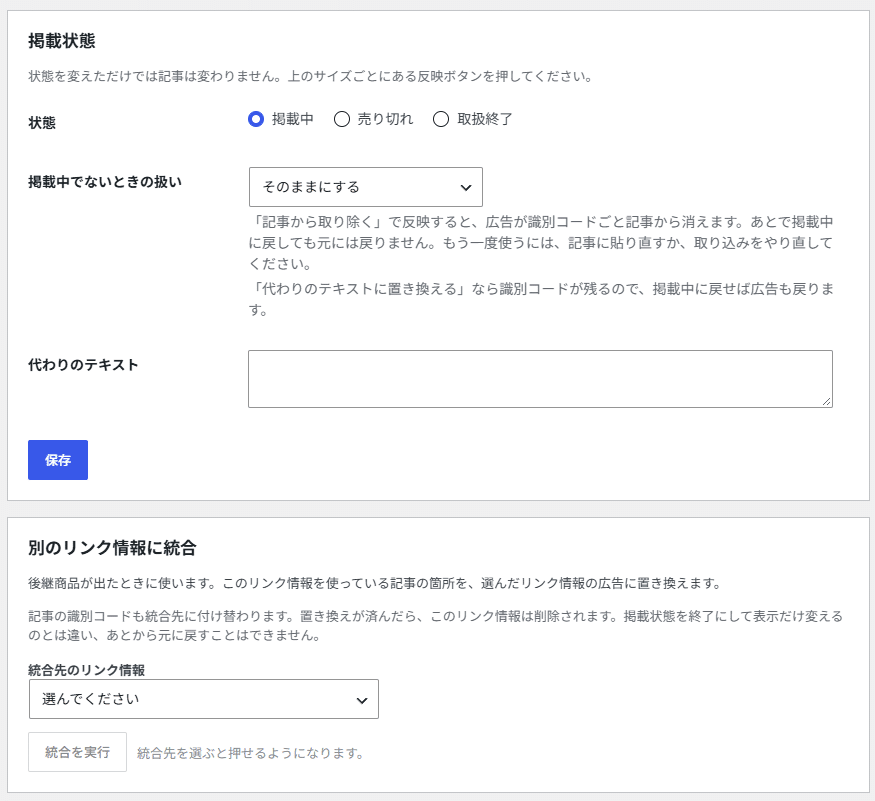This screenshot has width=875, height=801.
Task: Click the 別のリンク情報に統合 heading
Action: pyautogui.click(x=112, y=548)
